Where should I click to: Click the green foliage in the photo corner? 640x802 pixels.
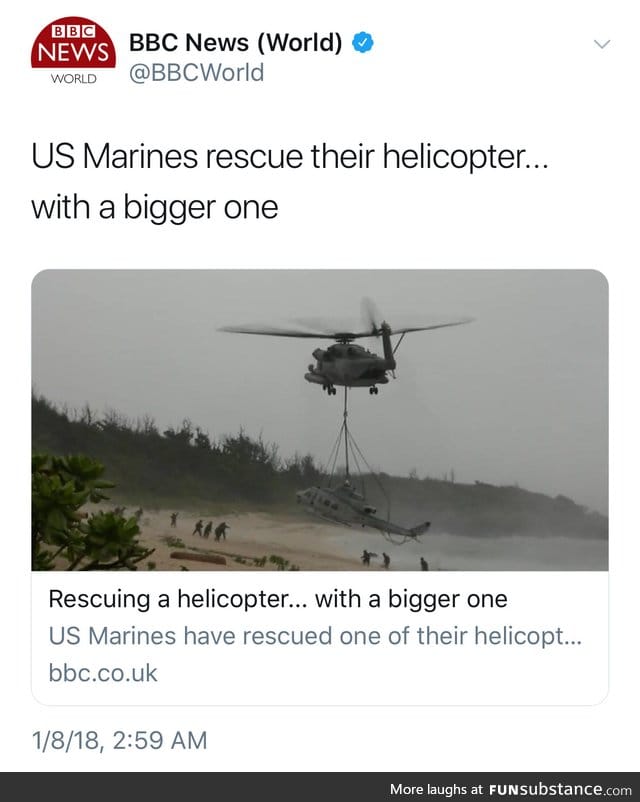click(x=84, y=511)
